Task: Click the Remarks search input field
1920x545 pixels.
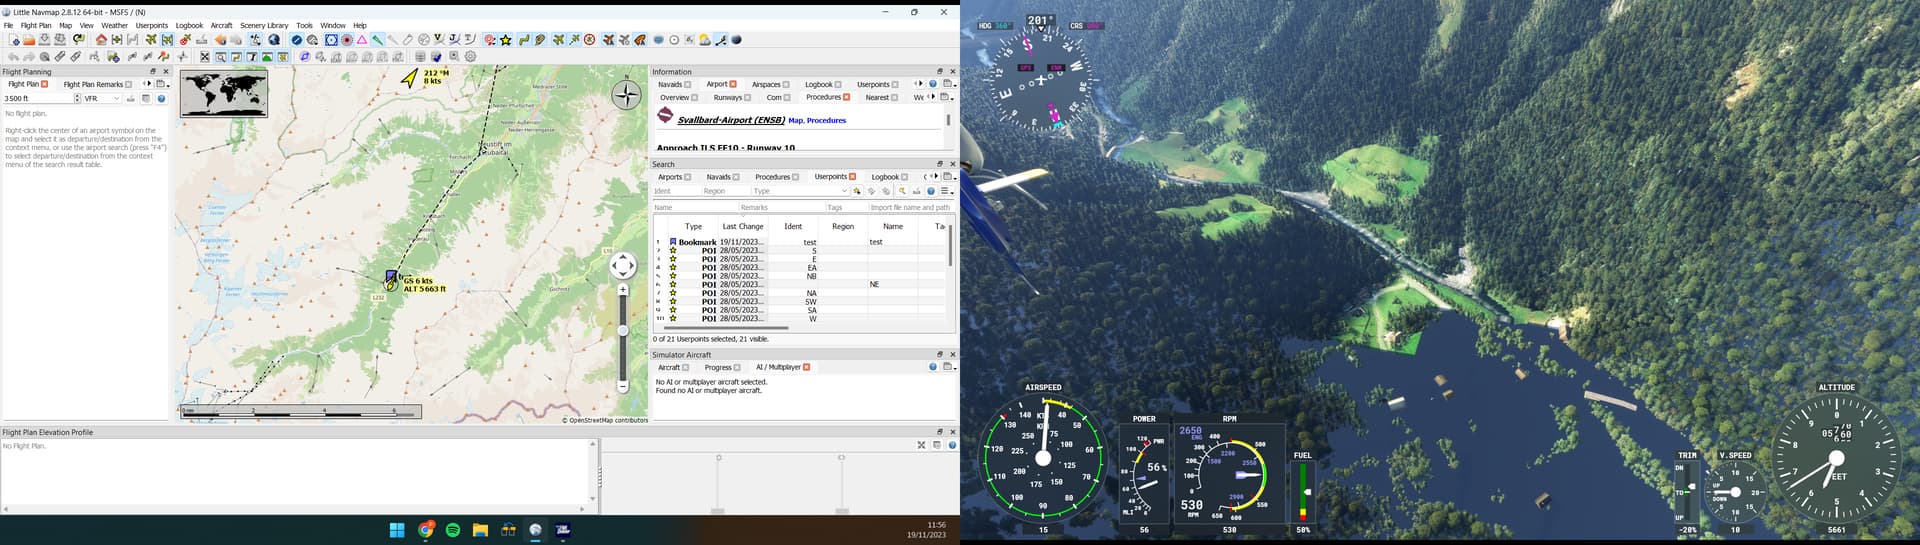Action: click(781, 207)
